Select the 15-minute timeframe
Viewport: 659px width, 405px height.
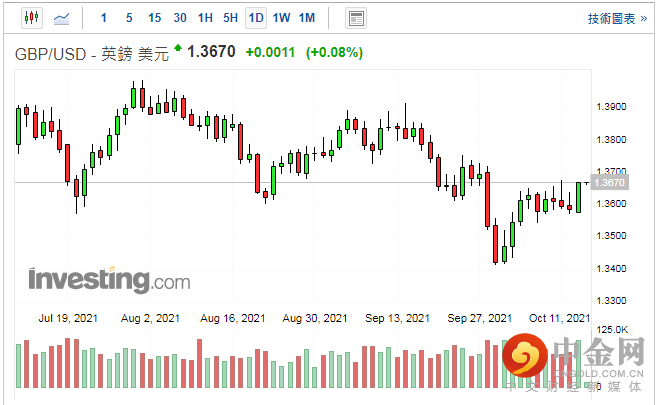[154, 17]
